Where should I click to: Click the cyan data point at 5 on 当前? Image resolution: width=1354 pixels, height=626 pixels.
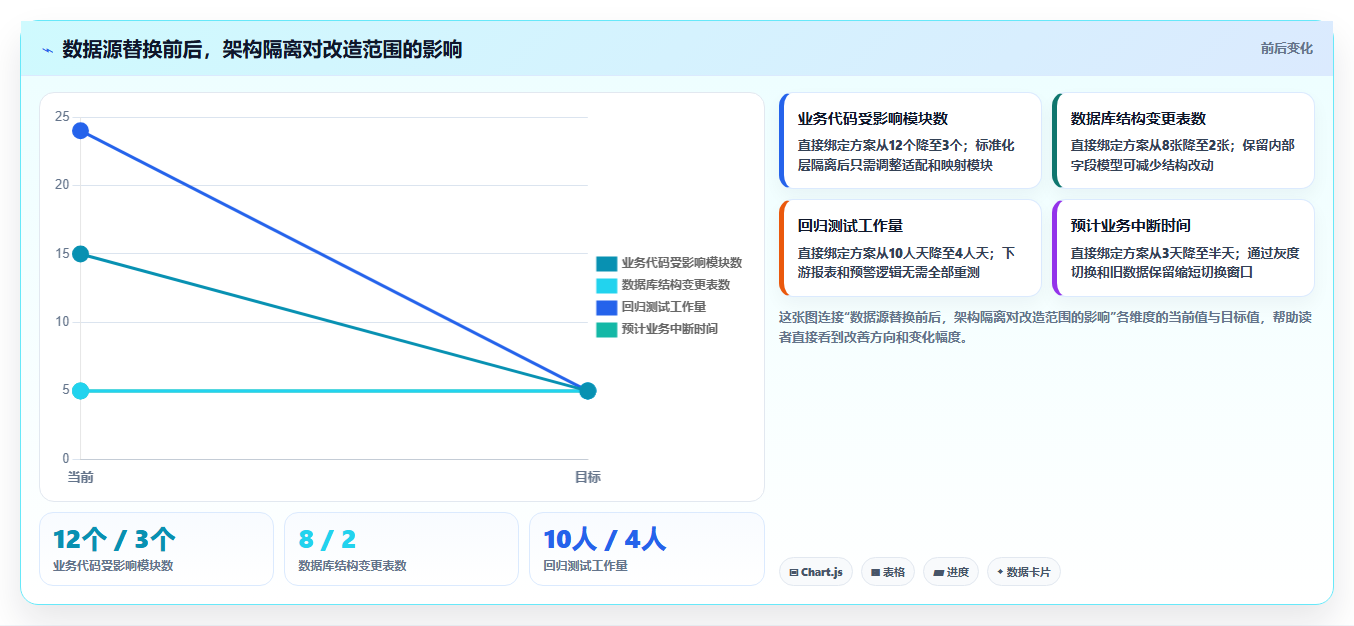(80, 391)
